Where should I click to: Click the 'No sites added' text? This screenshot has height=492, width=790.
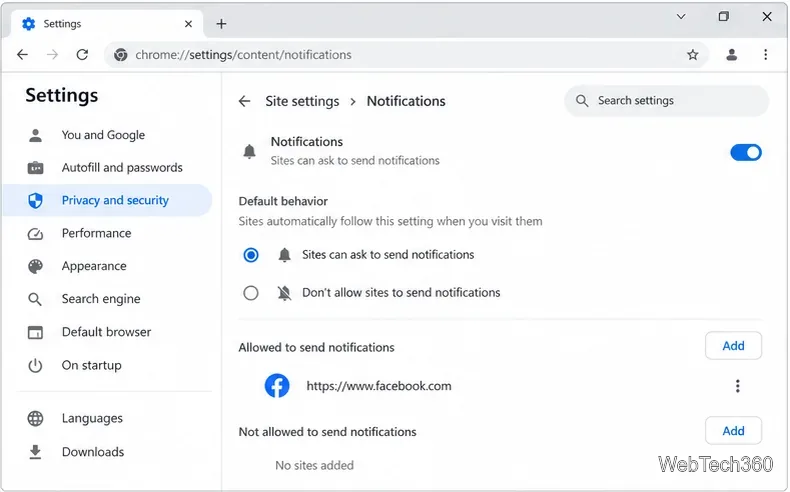tap(314, 465)
